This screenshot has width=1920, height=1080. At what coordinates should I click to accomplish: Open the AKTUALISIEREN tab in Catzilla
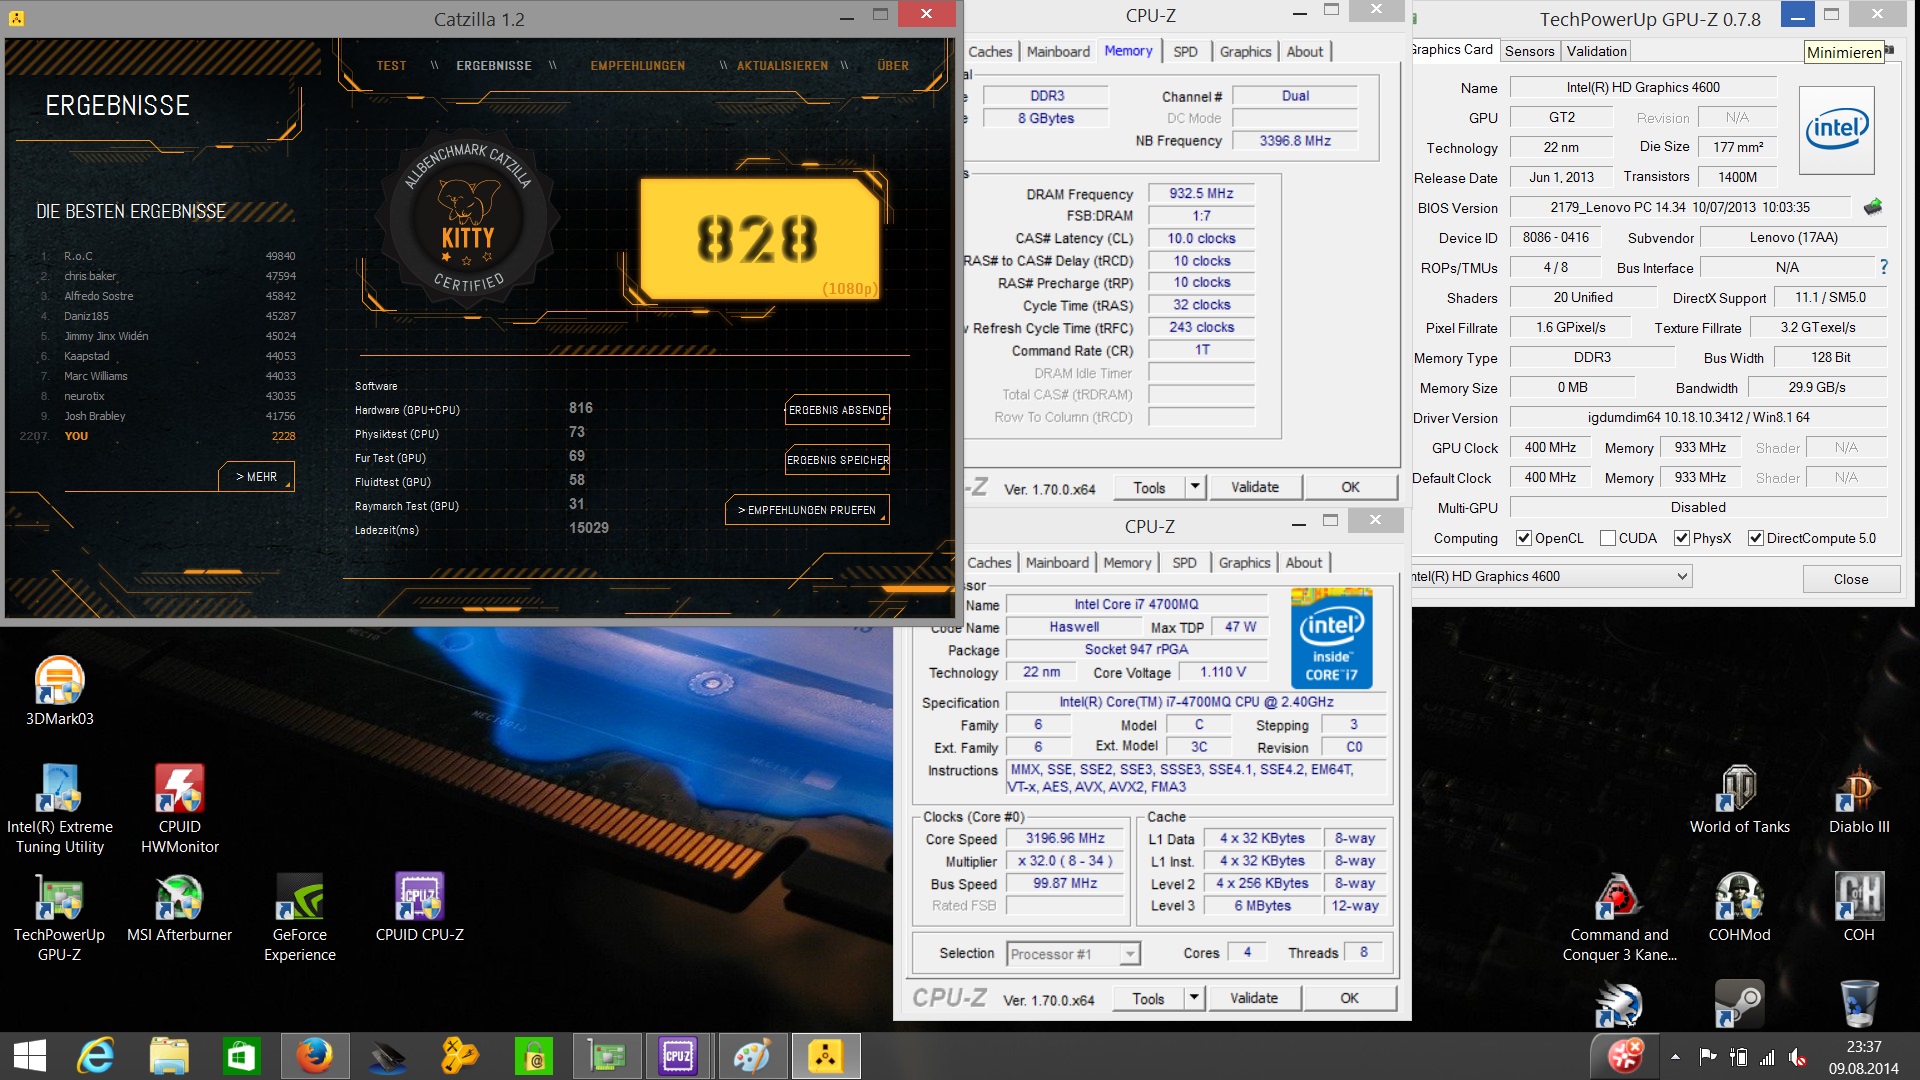782,66
